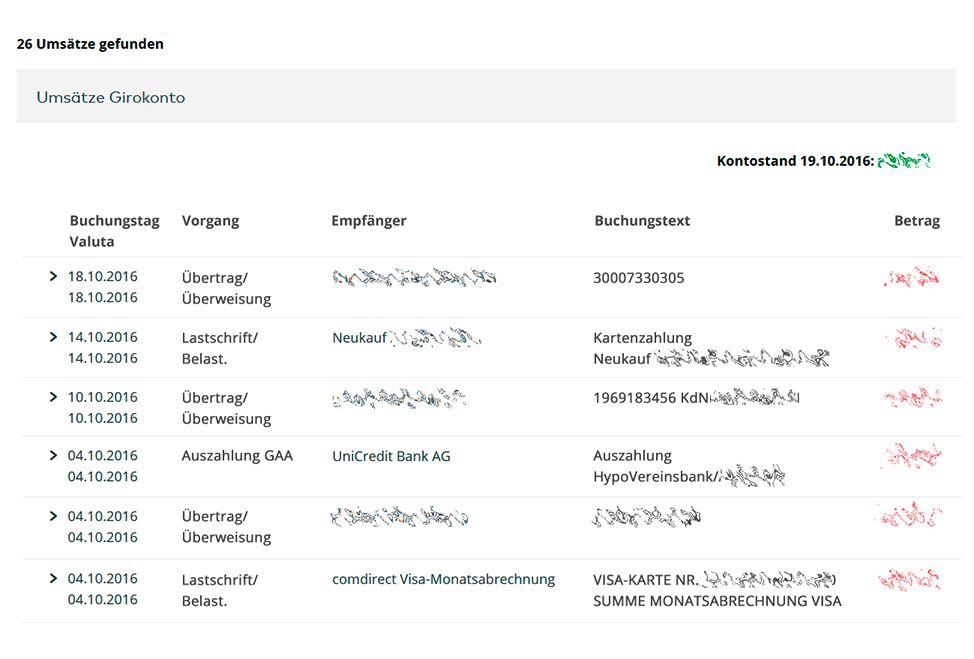974x659 pixels.
Task: Expand the 10.10.2016 Übertrag transaction row
Action: (53, 397)
